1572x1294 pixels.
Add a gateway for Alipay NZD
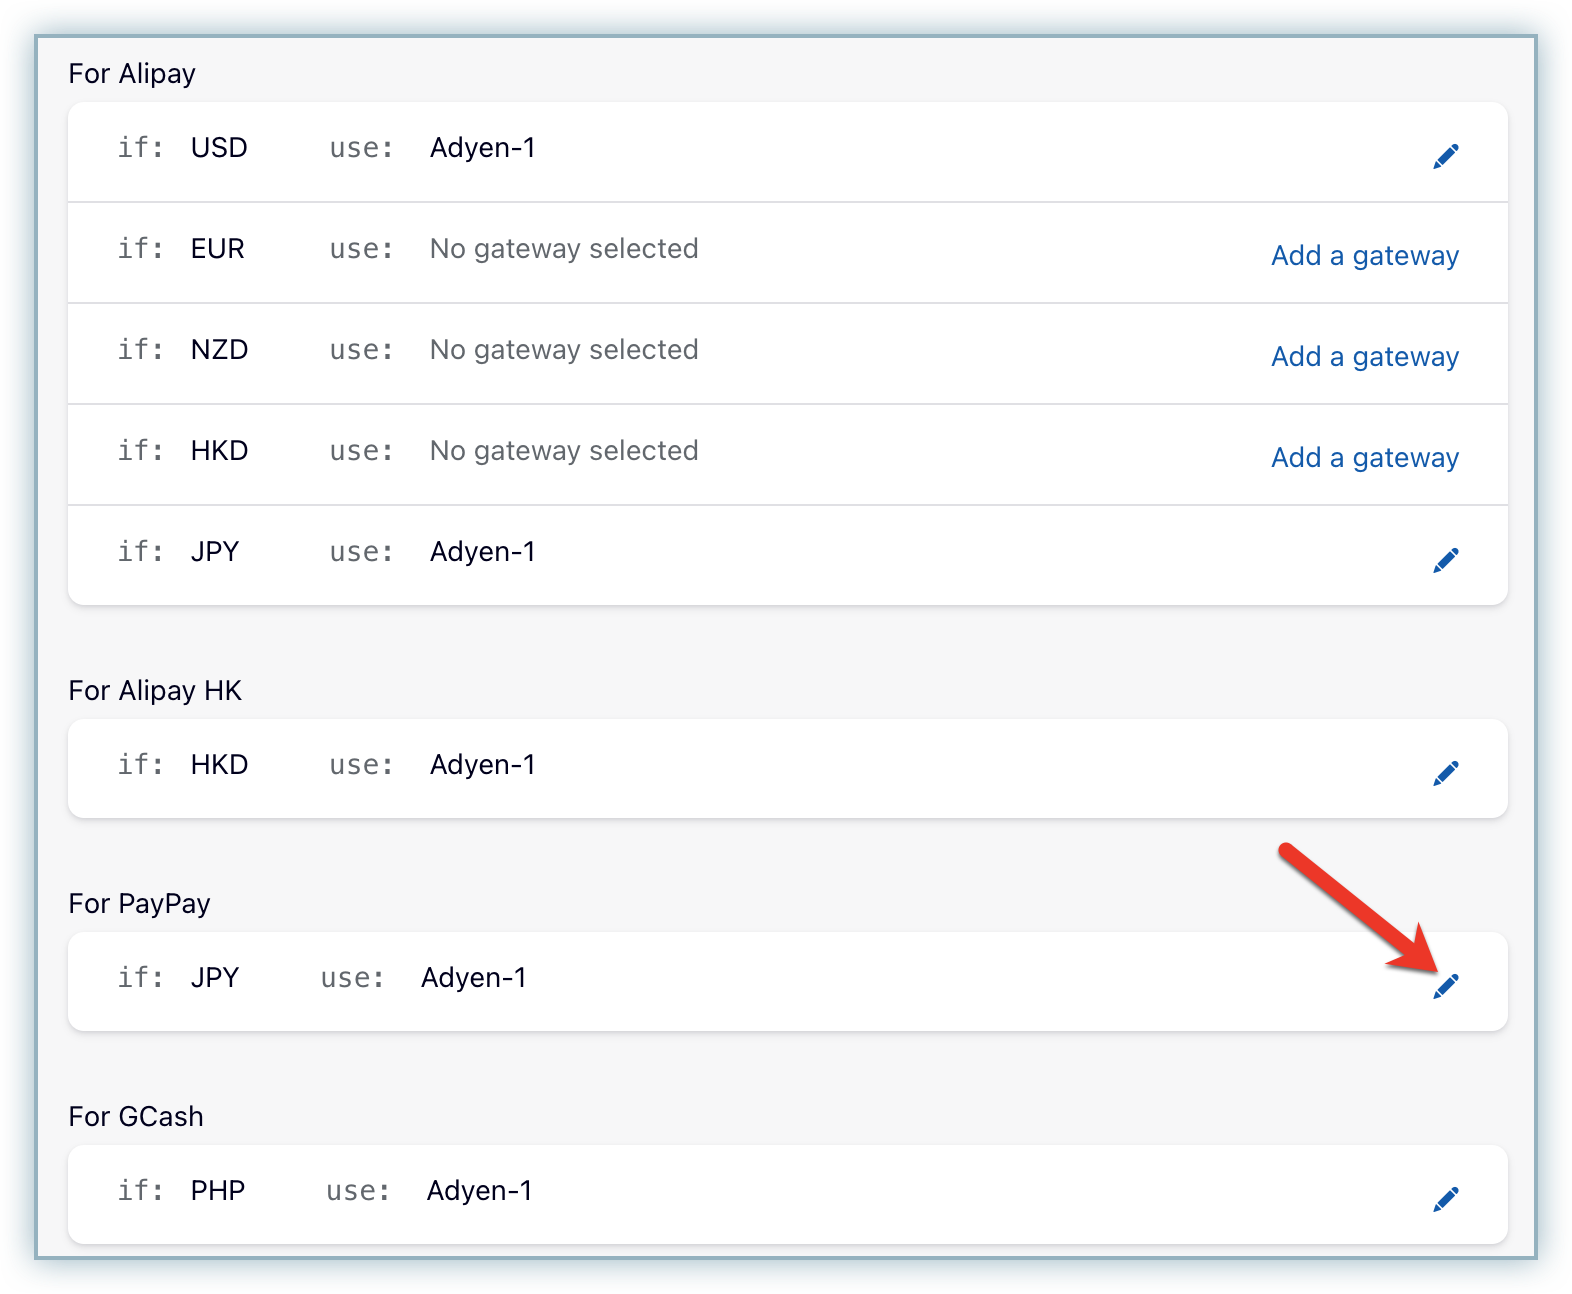coord(1365,357)
